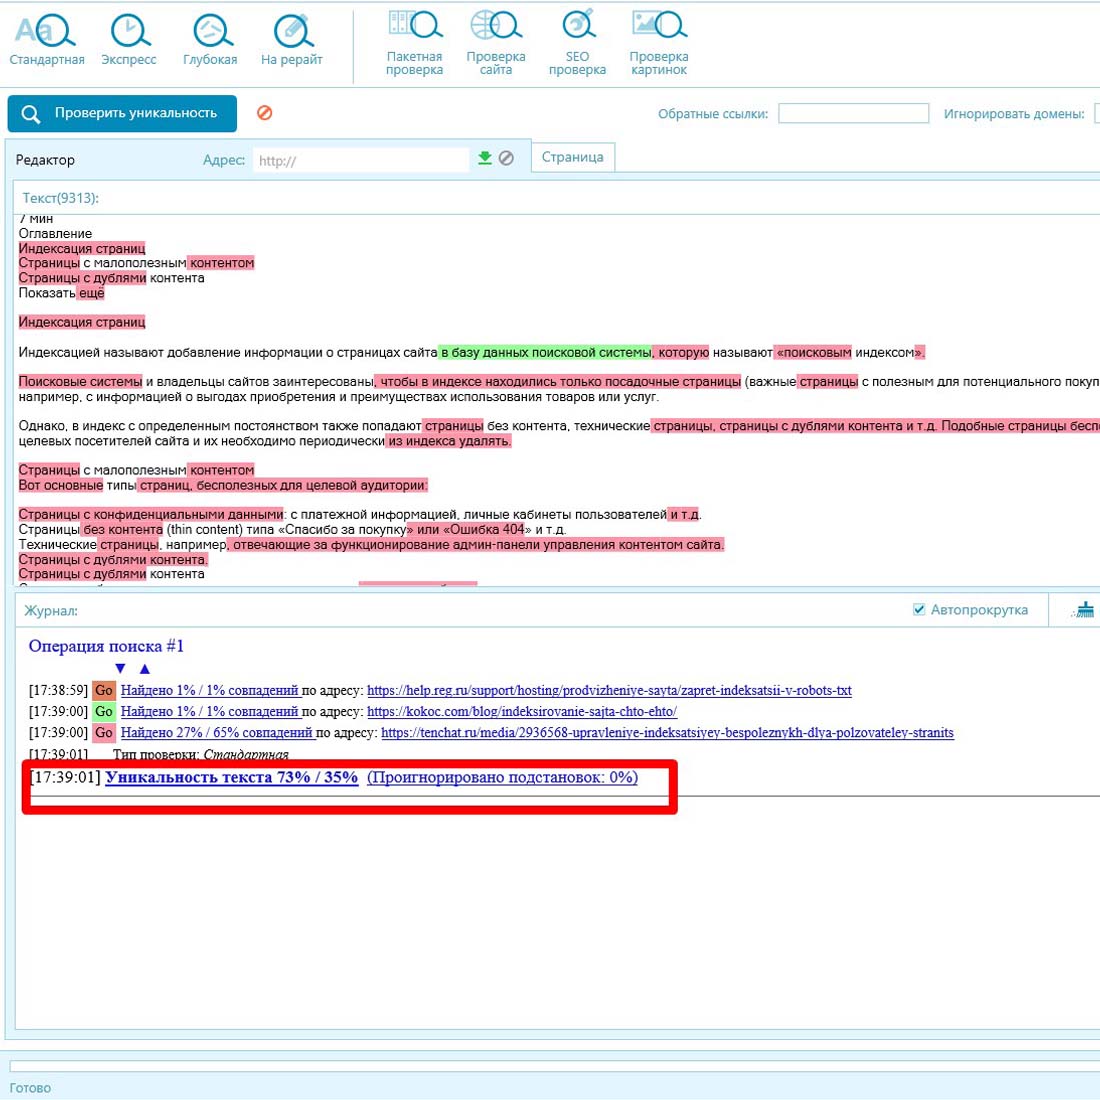Open the help.reg.ru source link
Screen dimensions: 1100x1100
pyautogui.click(x=609, y=690)
